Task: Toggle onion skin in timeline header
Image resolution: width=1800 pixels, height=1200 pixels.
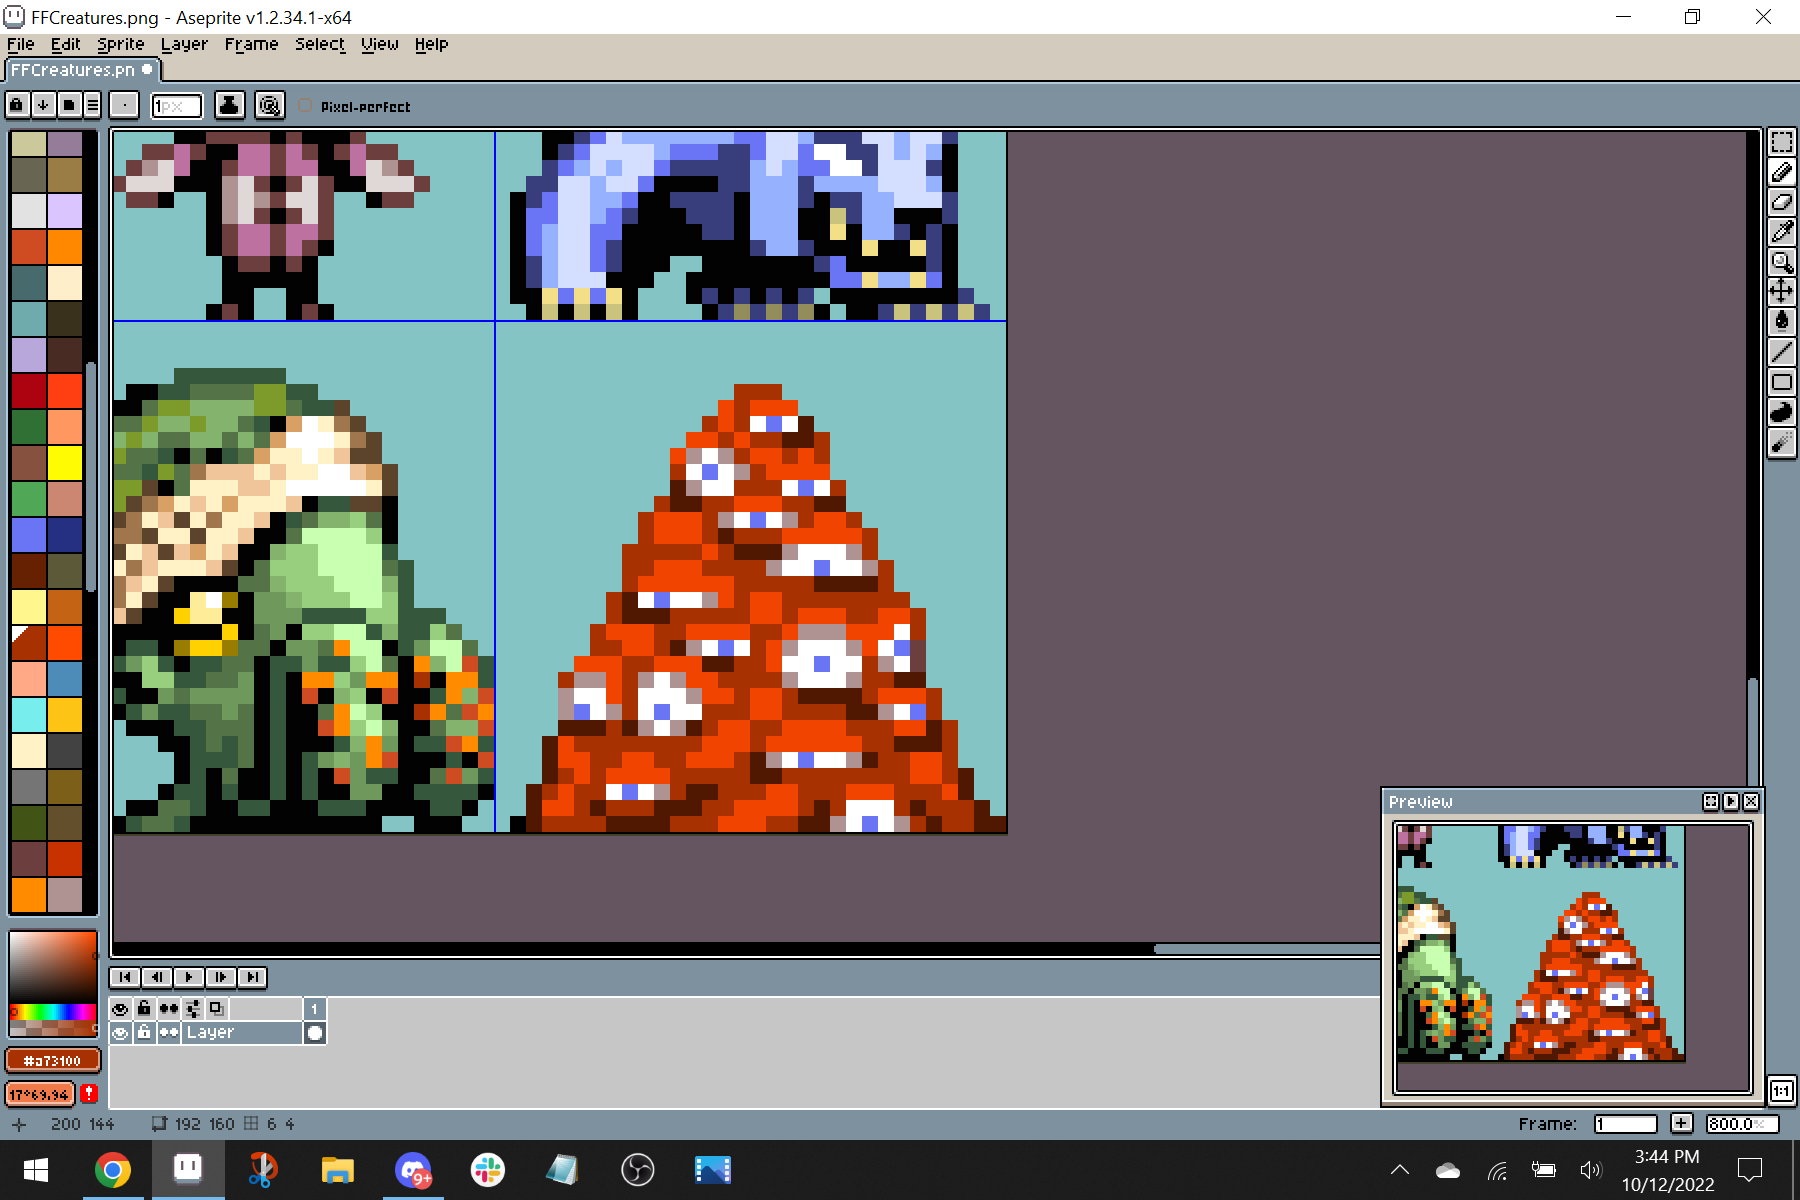Action: point(217,1008)
